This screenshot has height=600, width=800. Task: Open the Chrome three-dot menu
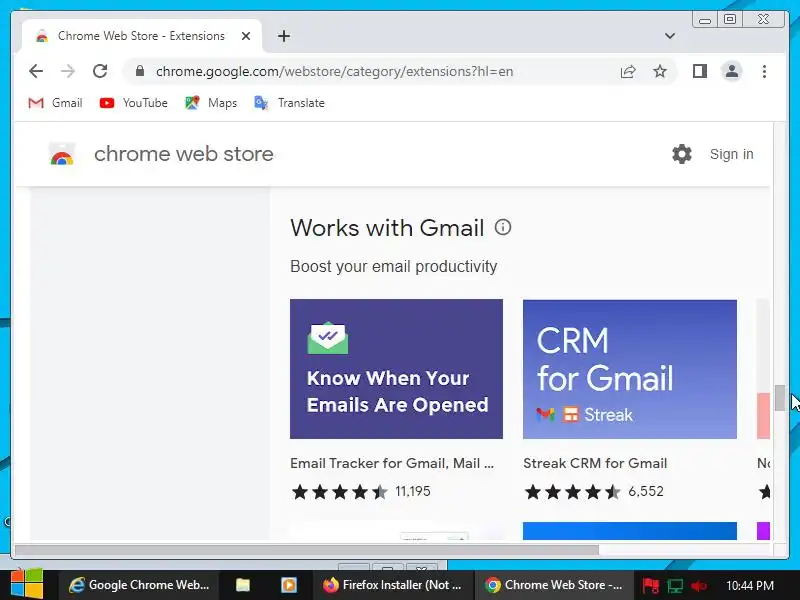[x=764, y=71]
